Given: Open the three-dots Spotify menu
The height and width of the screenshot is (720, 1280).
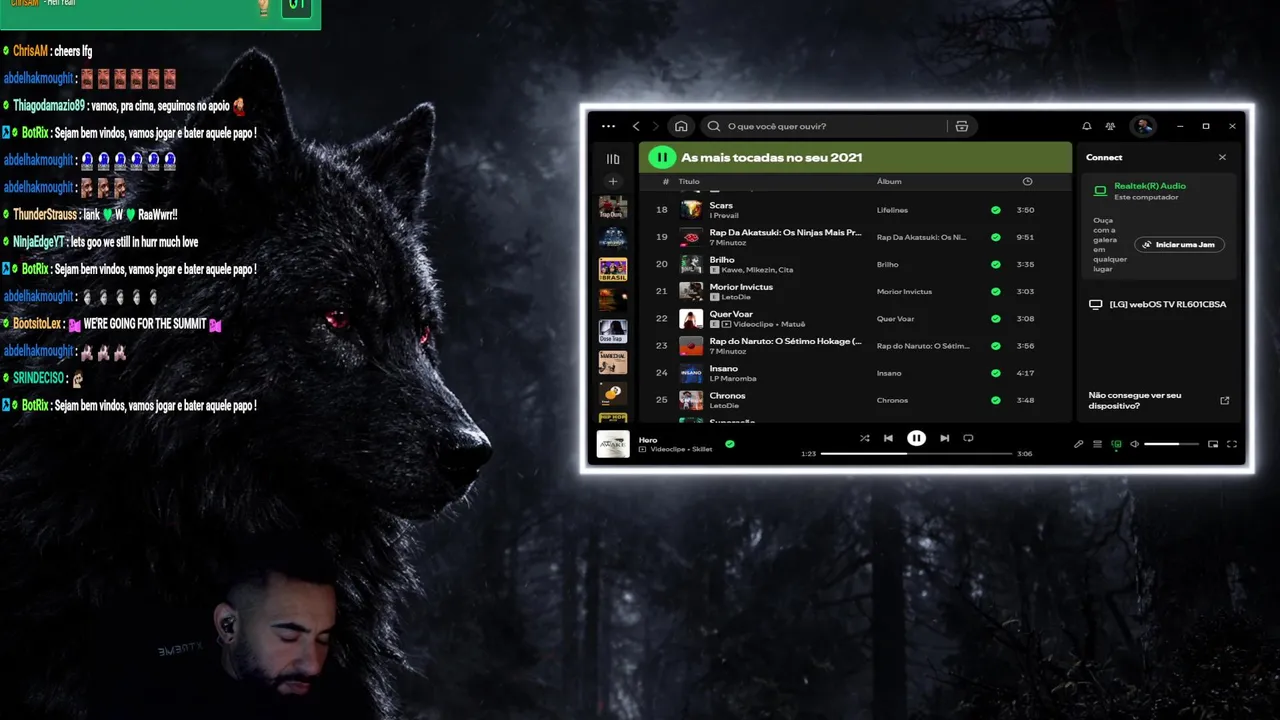Looking at the screenshot, I should click(608, 126).
